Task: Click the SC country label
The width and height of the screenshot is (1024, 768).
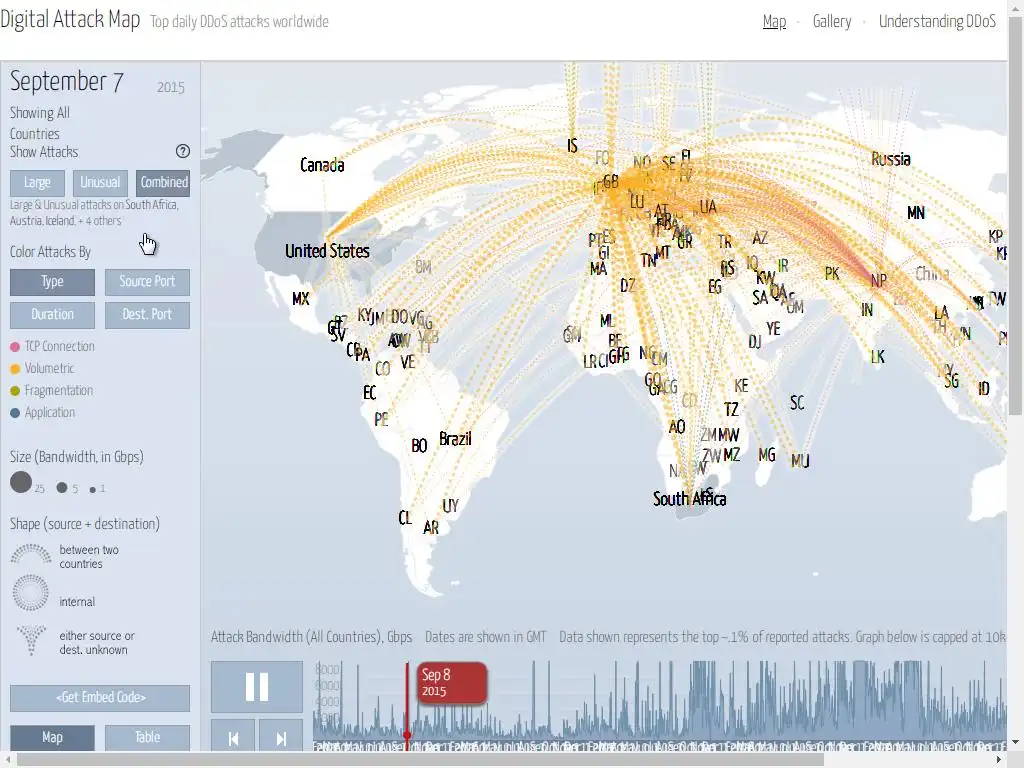Action: coord(797,403)
